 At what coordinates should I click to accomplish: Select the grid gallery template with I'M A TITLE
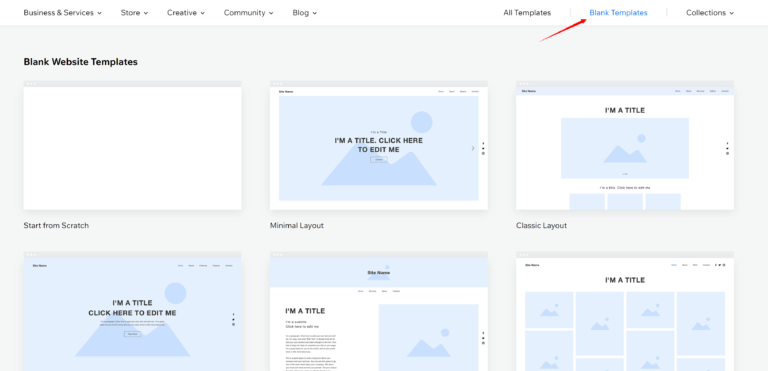tap(625, 311)
